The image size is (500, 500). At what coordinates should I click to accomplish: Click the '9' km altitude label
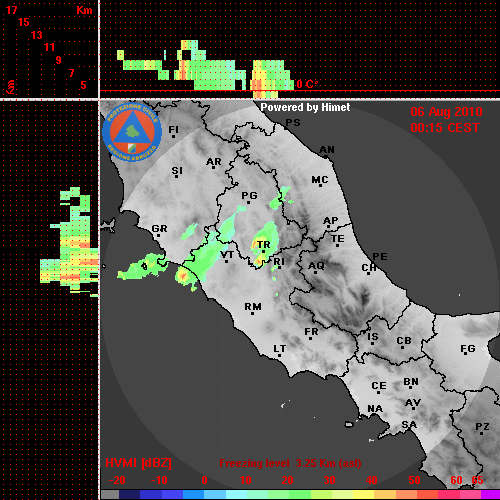[58, 60]
